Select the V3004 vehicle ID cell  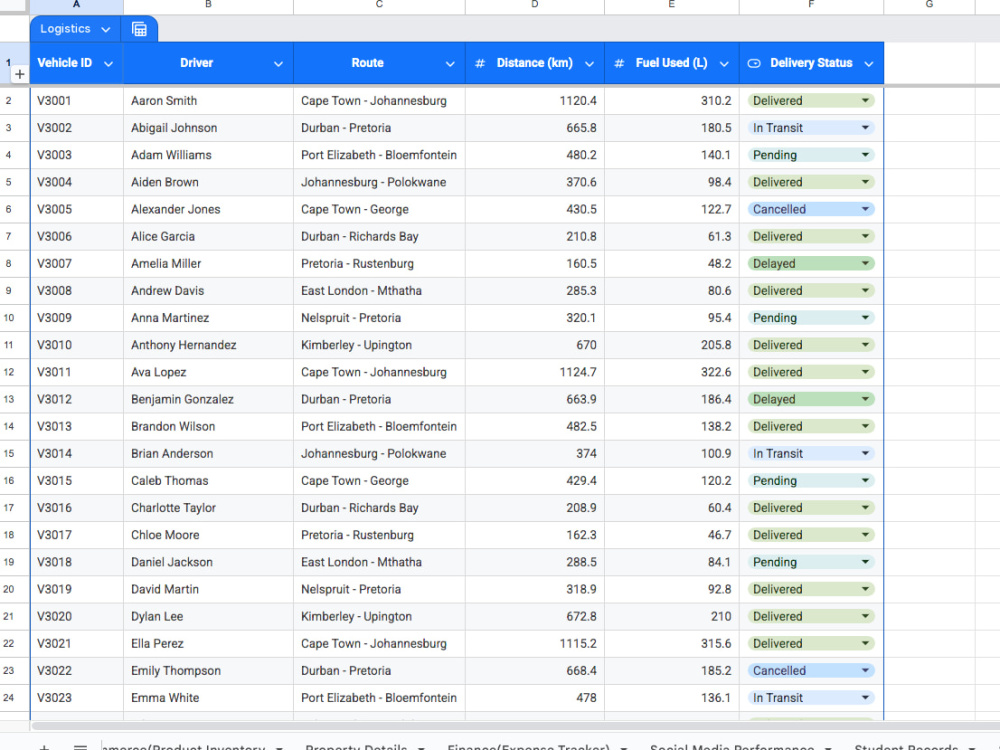[77, 182]
